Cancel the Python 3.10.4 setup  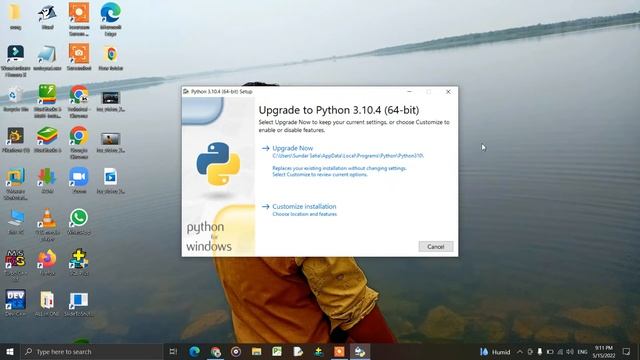[436, 247]
